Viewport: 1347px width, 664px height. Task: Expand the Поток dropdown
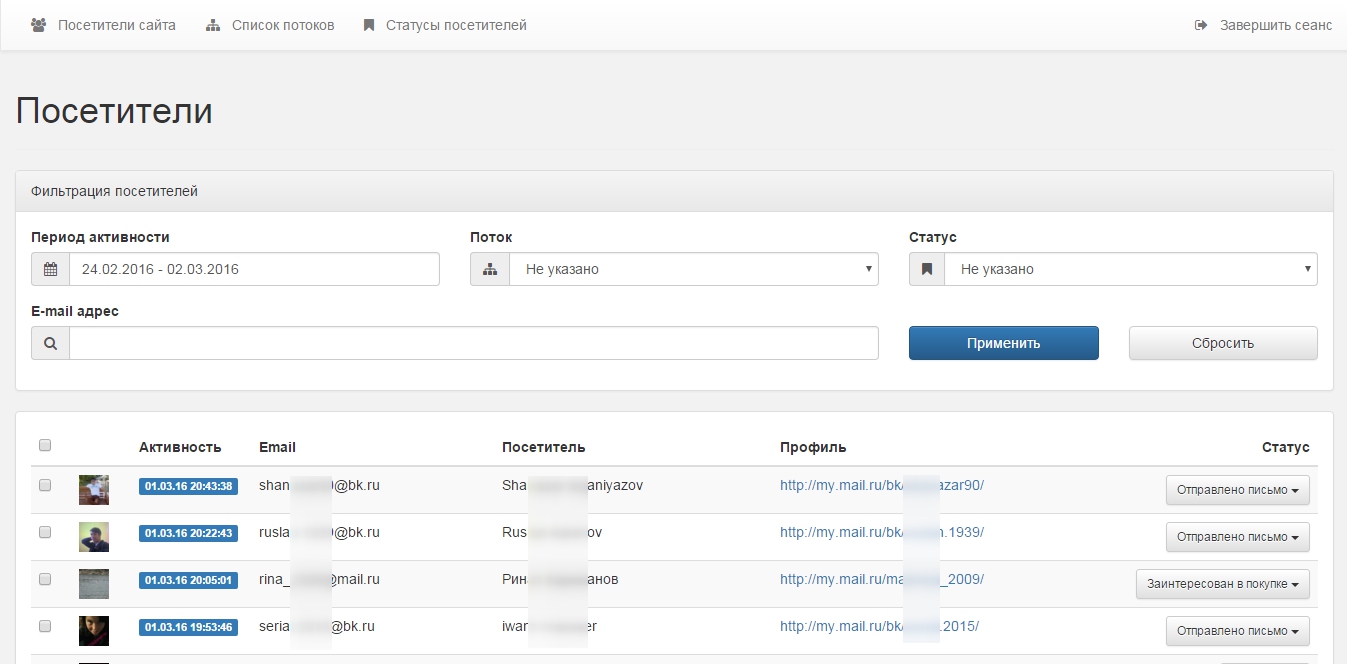(x=693, y=269)
